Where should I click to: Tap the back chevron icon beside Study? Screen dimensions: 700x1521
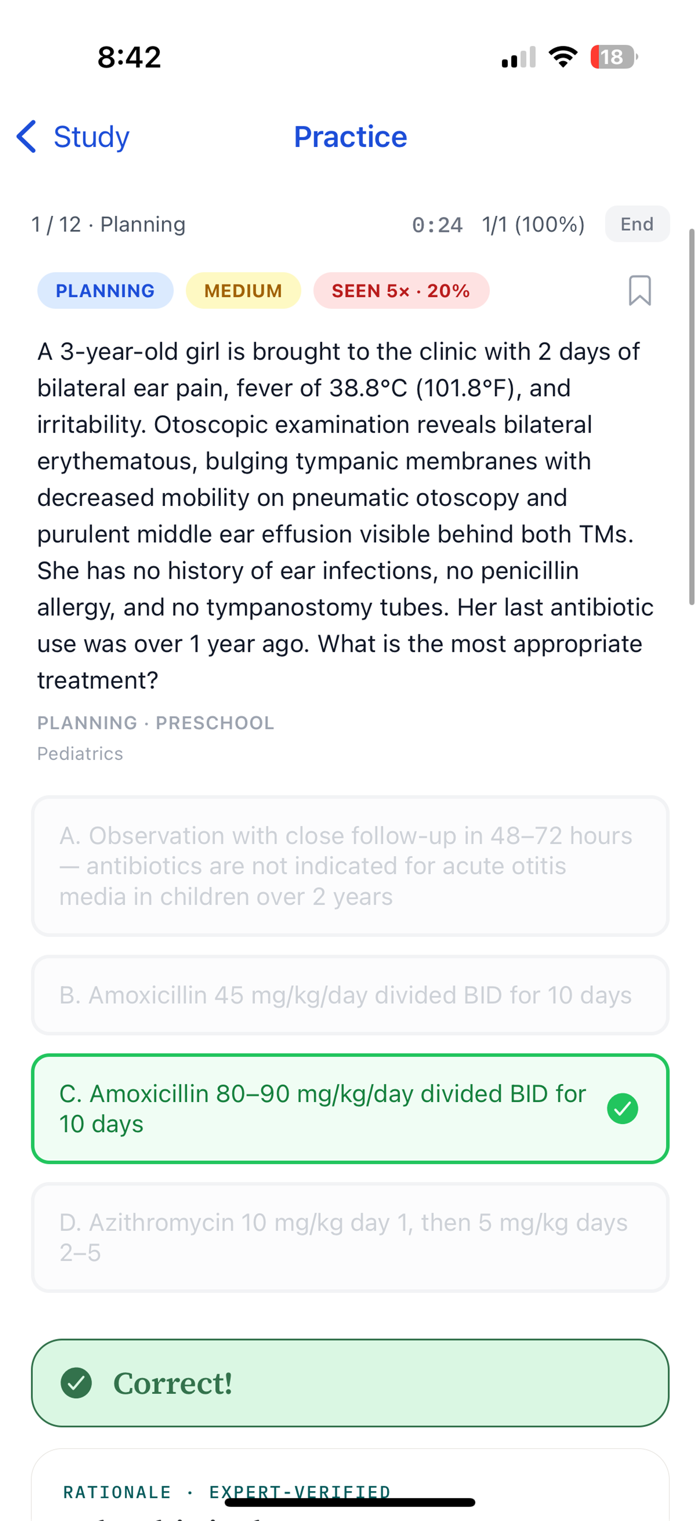(x=27, y=137)
